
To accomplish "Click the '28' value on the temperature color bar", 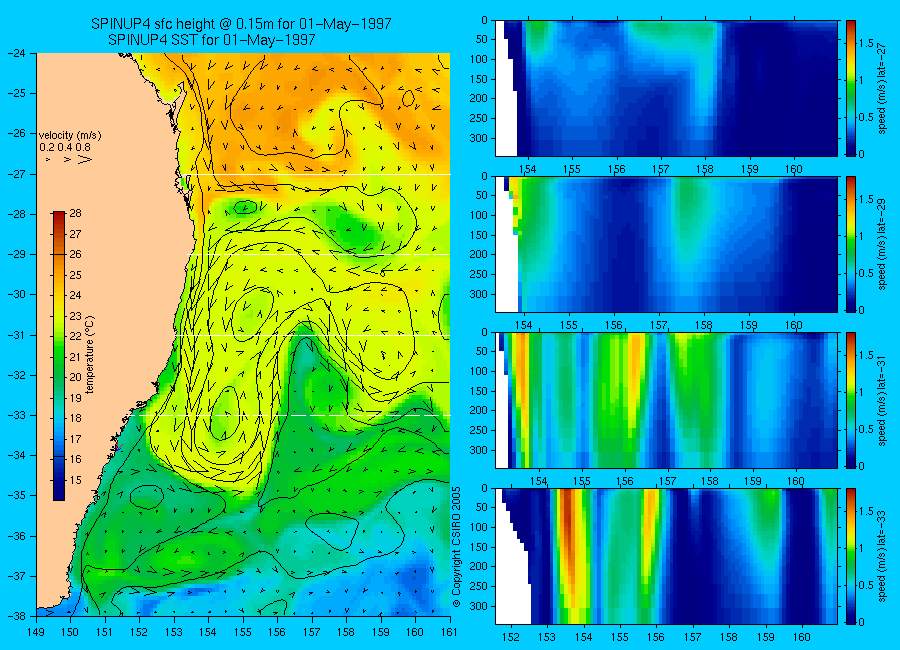I will click(75, 213).
